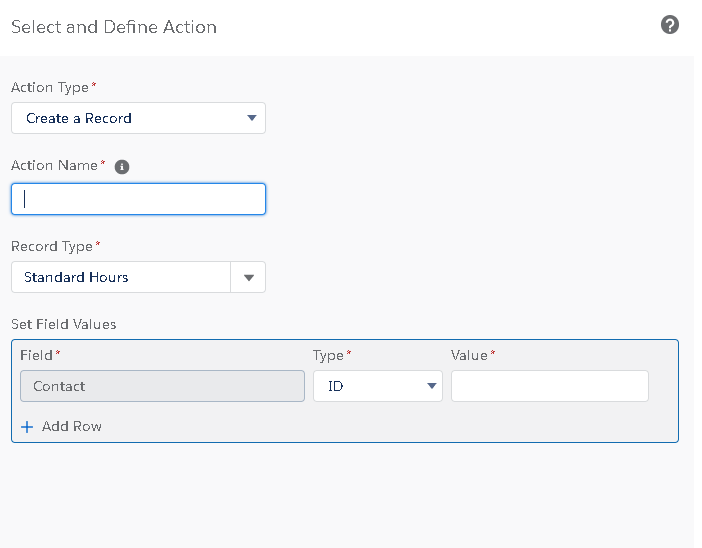This screenshot has height=548, width=702.
Task: Expand the Record Type arrow button
Action: [249, 278]
